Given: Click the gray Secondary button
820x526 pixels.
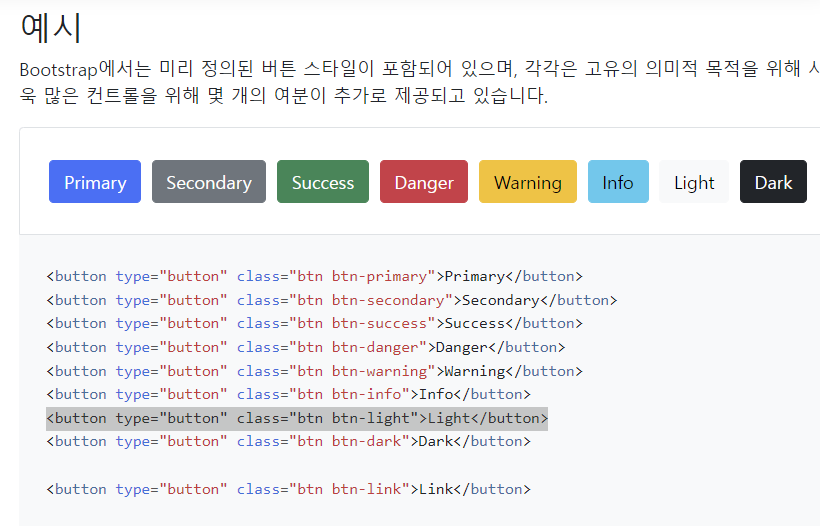Looking at the screenshot, I should pyautogui.click(x=209, y=181).
